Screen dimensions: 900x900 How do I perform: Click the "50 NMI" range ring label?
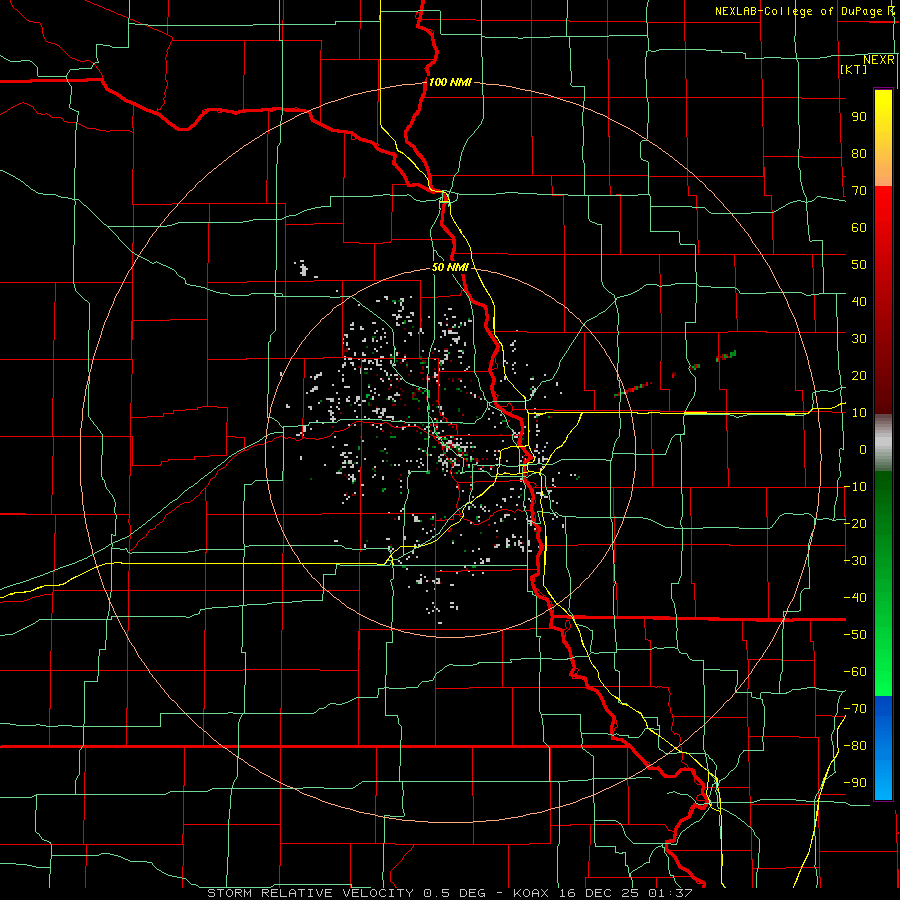point(450,267)
